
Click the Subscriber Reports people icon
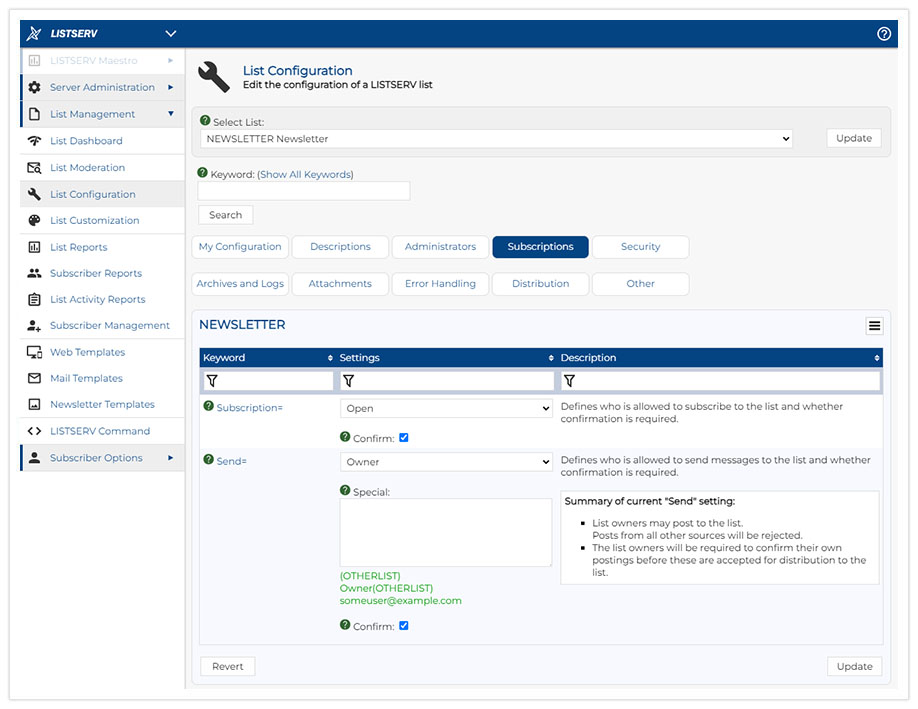[35, 273]
